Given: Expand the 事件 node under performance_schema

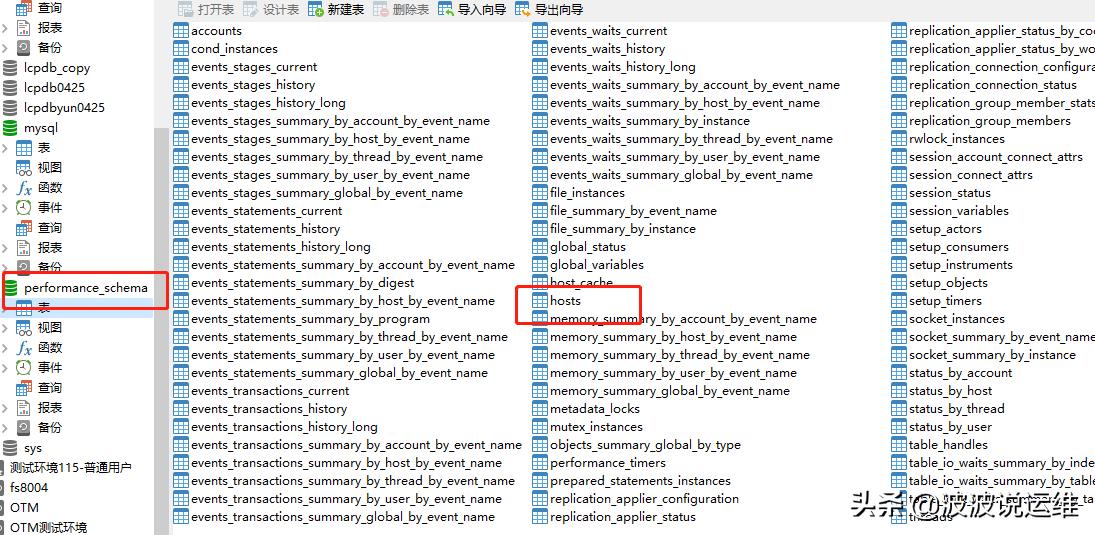Looking at the screenshot, I should coord(5,367).
